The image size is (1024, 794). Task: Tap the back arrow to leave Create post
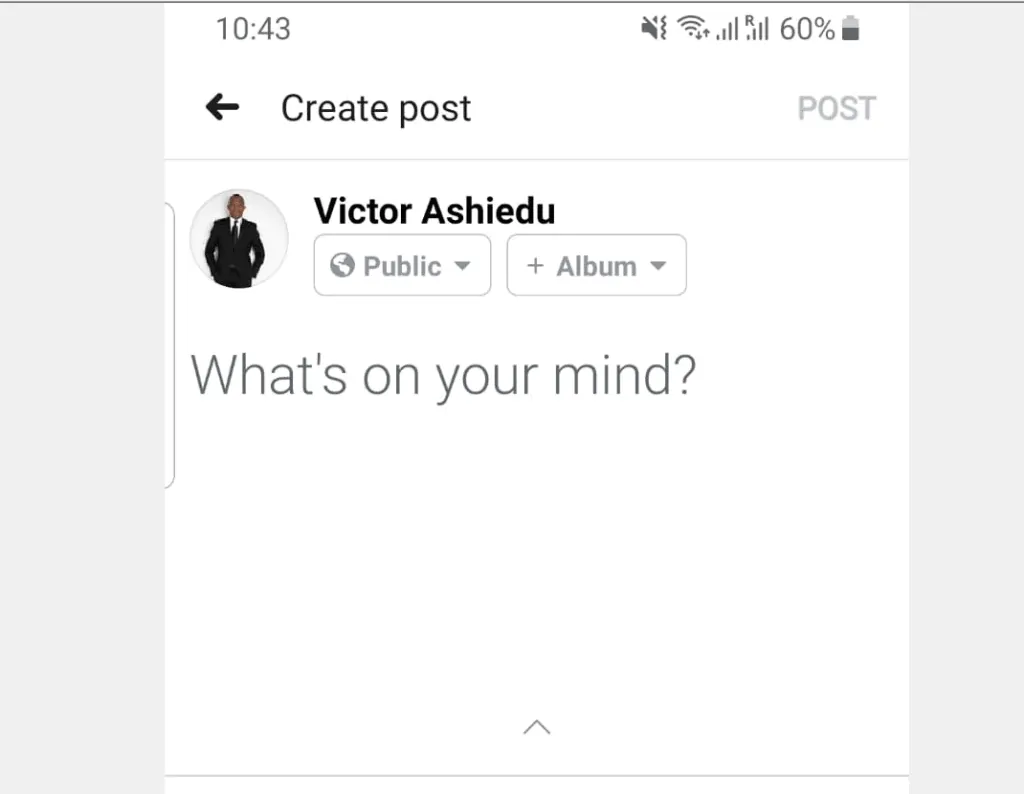pyautogui.click(x=222, y=107)
